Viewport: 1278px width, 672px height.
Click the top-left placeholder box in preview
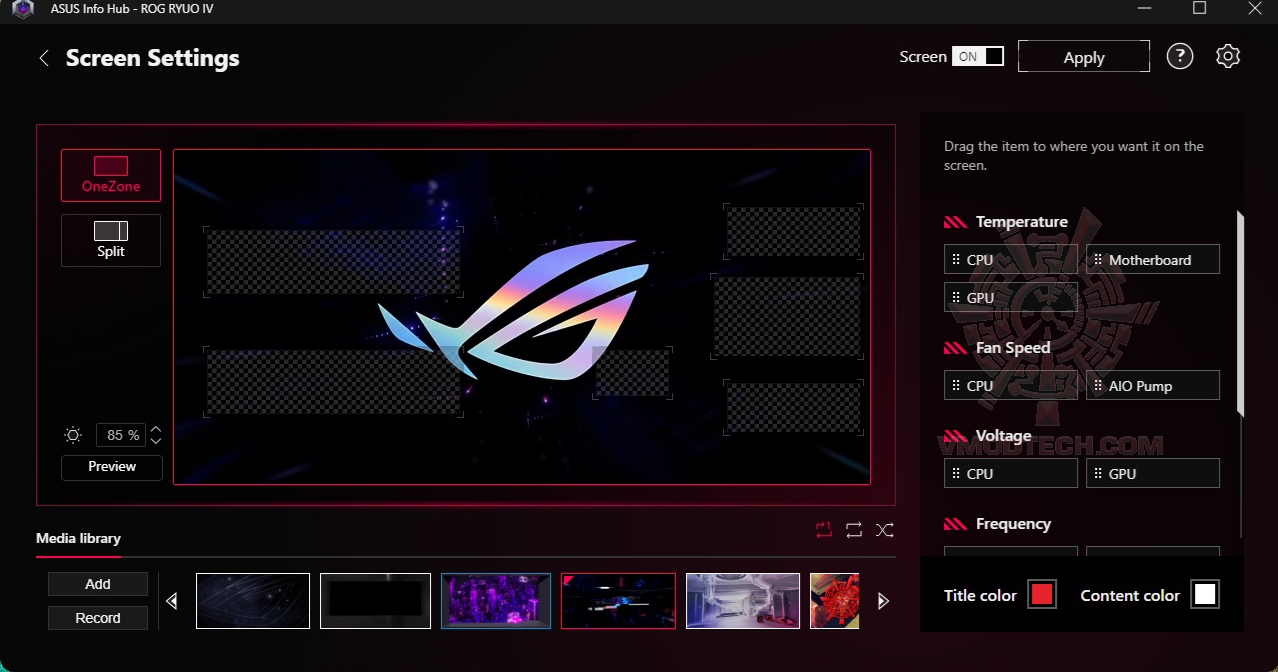coord(333,261)
